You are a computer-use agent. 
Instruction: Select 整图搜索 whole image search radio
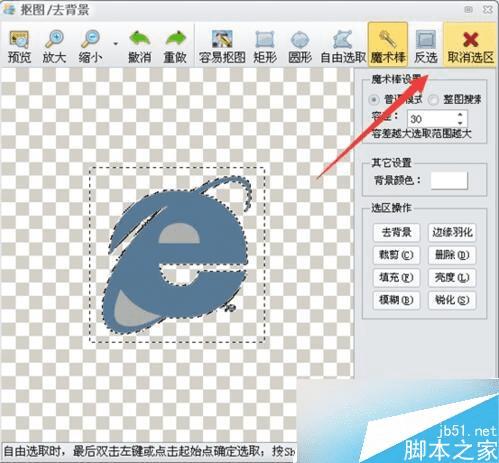(433, 99)
